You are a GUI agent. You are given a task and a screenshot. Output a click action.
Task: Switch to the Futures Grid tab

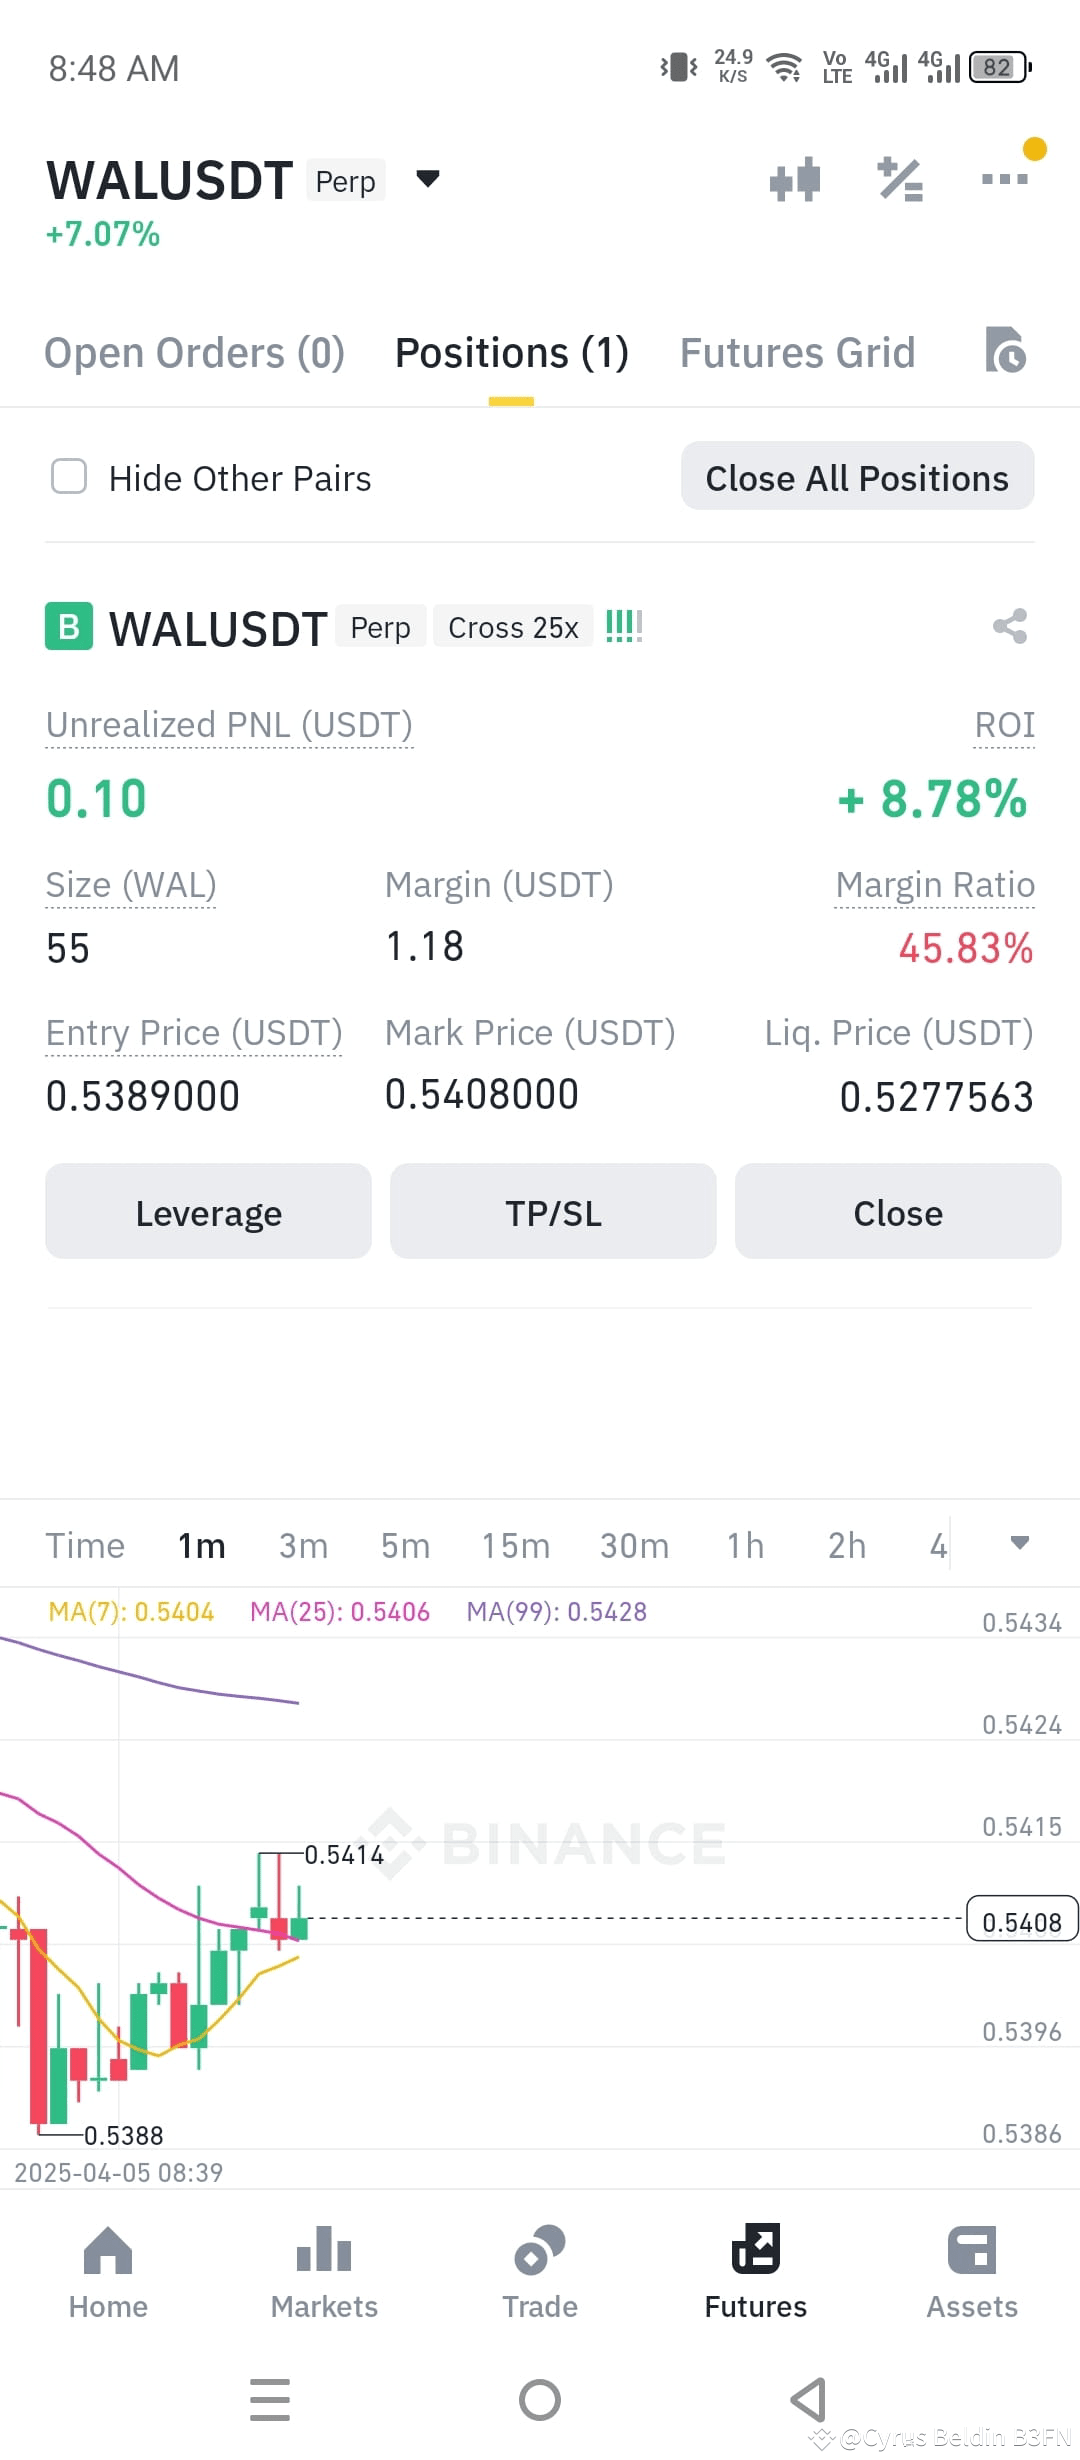click(x=797, y=353)
